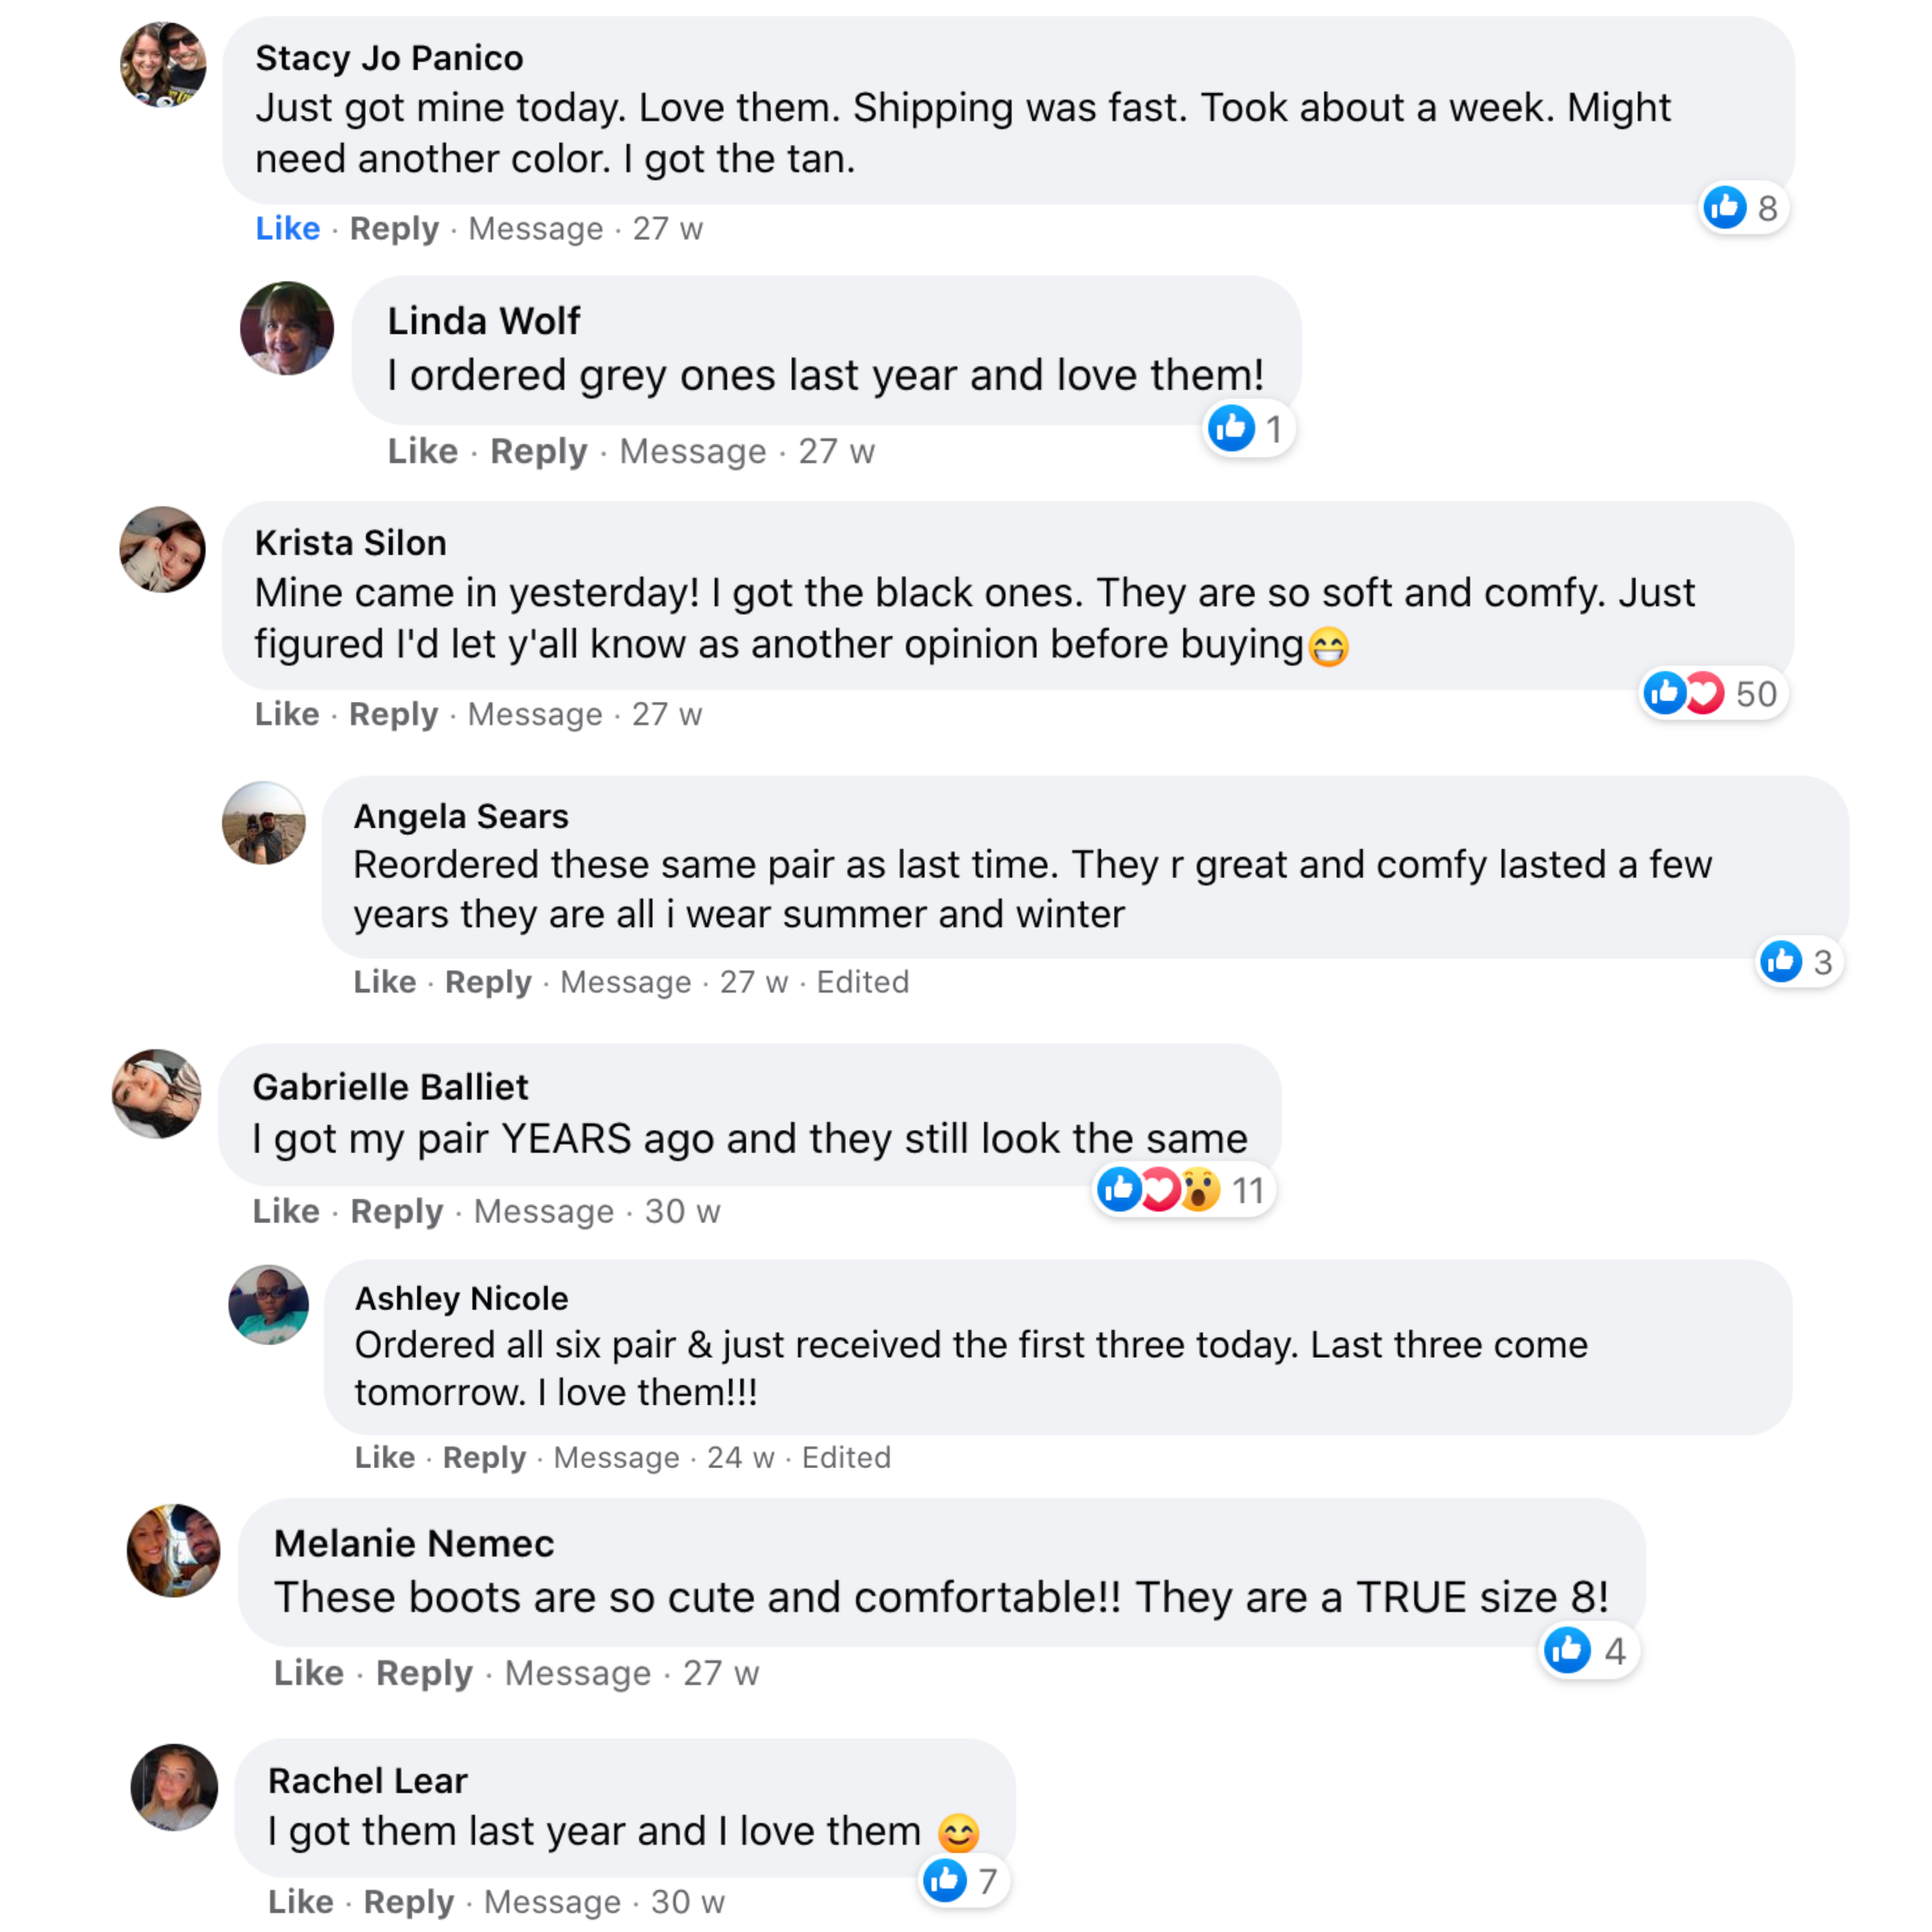This screenshot has width=1932, height=1932.
Task: Open reactions on Krista Silon's comment
Action: (x=1712, y=694)
